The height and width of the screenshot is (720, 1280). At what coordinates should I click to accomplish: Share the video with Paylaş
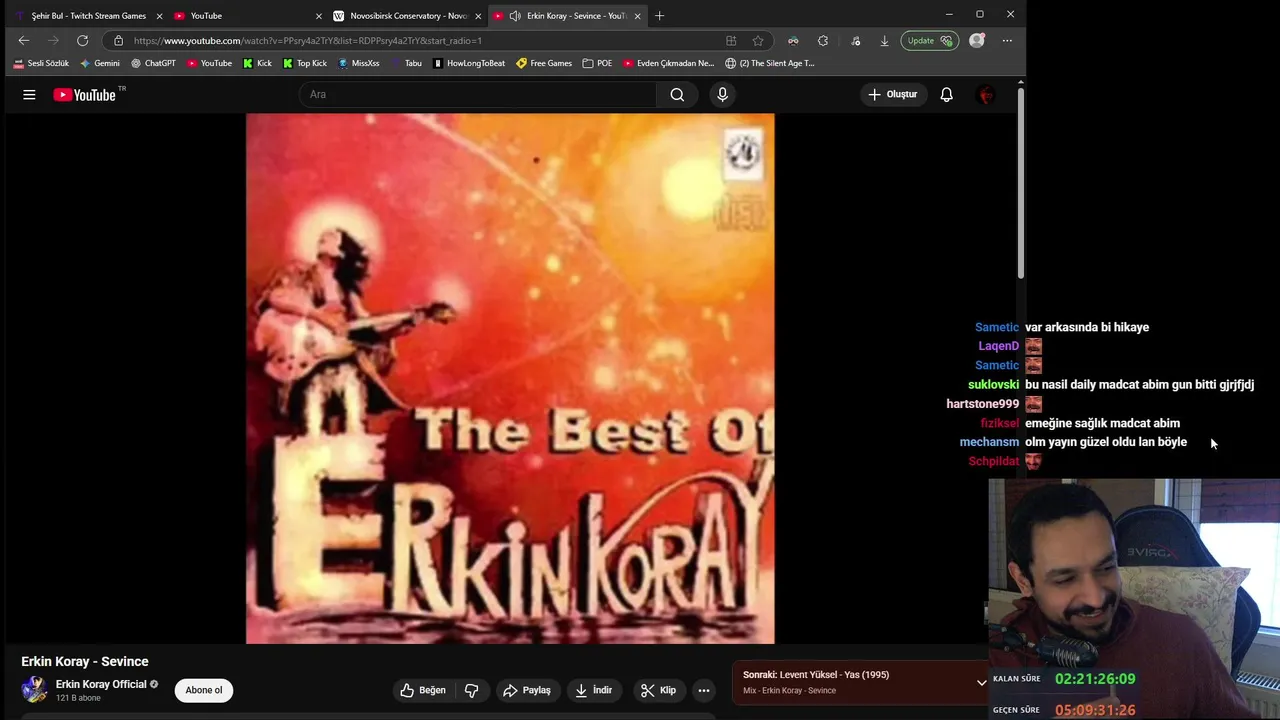tap(527, 690)
